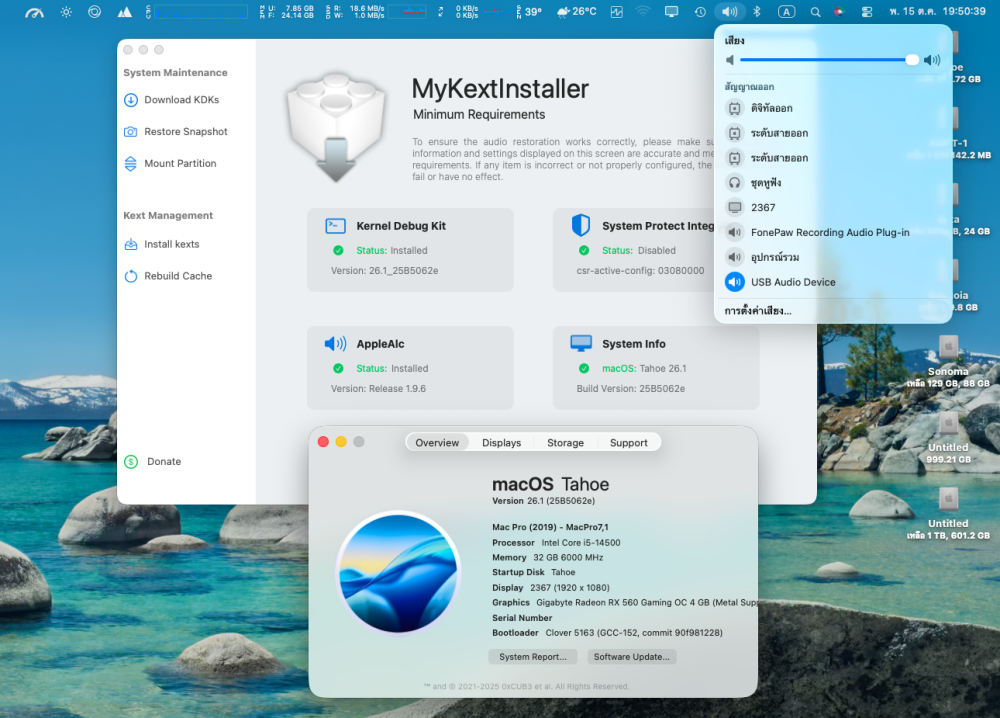Image resolution: width=1000 pixels, height=718 pixels.
Task: Click the System Report button
Action: (x=533, y=657)
